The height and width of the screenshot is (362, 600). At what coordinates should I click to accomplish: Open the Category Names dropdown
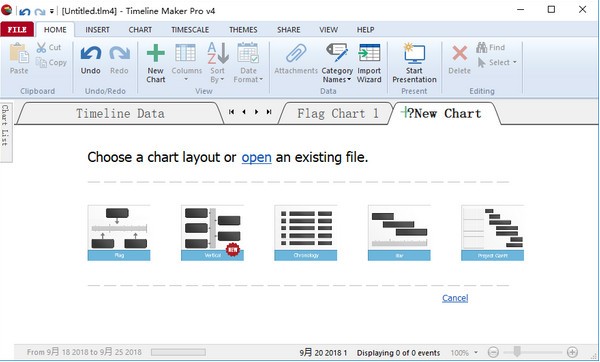pyautogui.click(x=337, y=64)
